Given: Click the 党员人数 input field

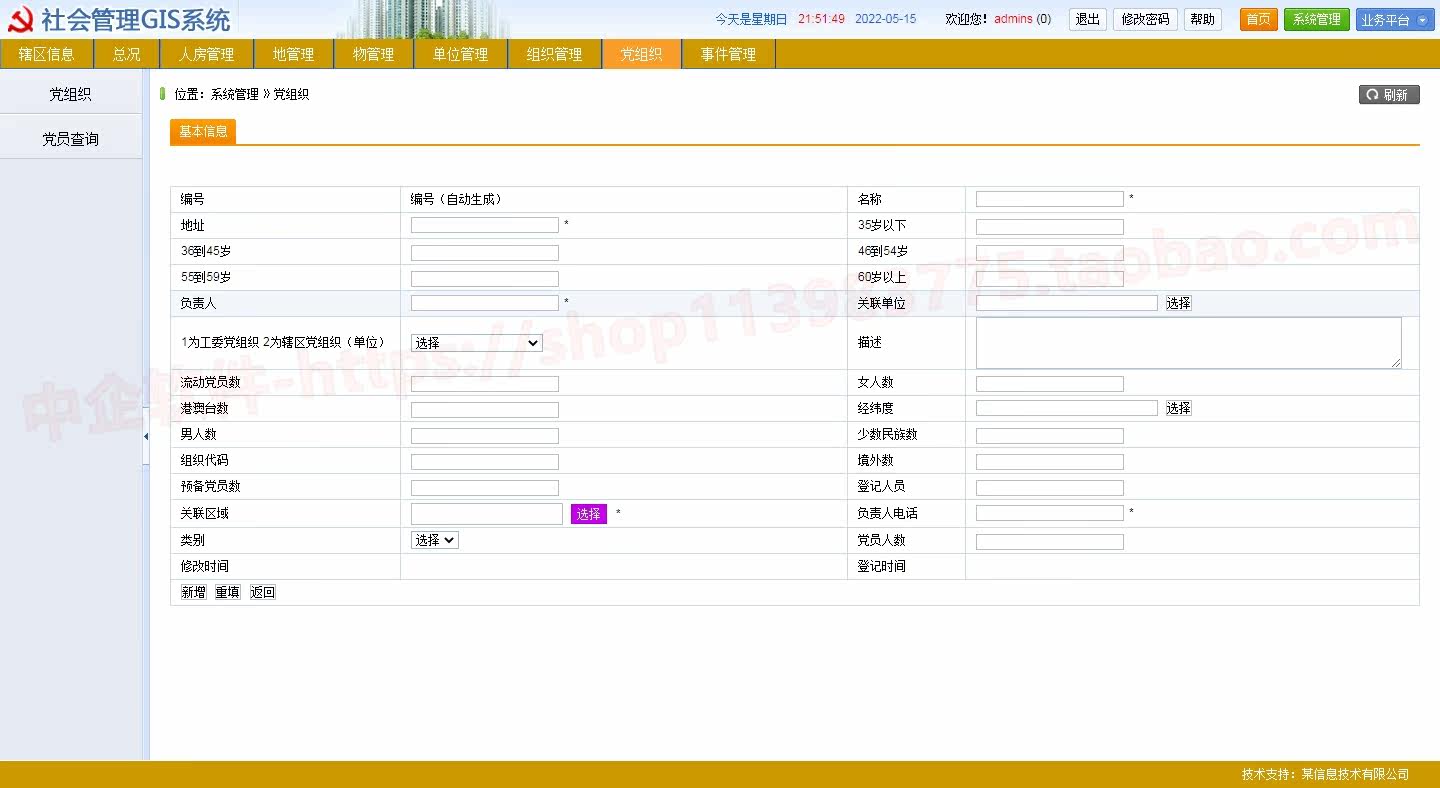Looking at the screenshot, I should click(x=1050, y=542).
